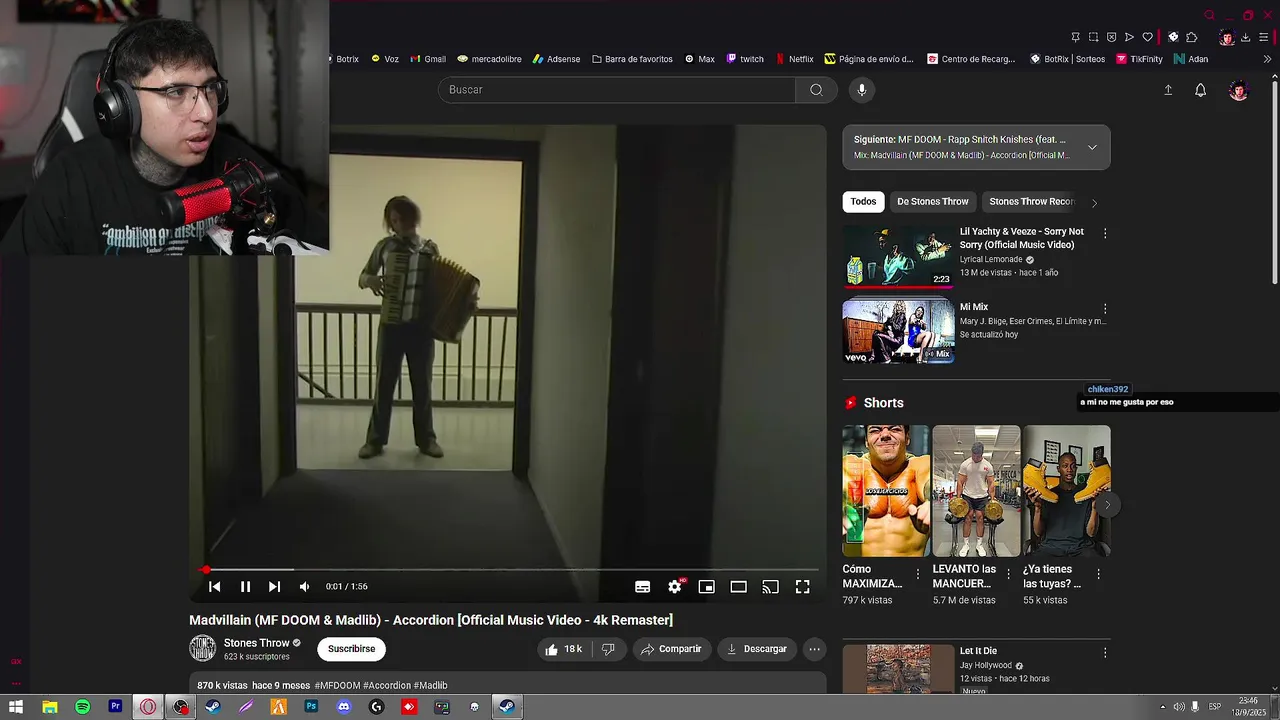Seek on the video progress bar
This screenshot has width=1280, height=720.
(x=510, y=570)
